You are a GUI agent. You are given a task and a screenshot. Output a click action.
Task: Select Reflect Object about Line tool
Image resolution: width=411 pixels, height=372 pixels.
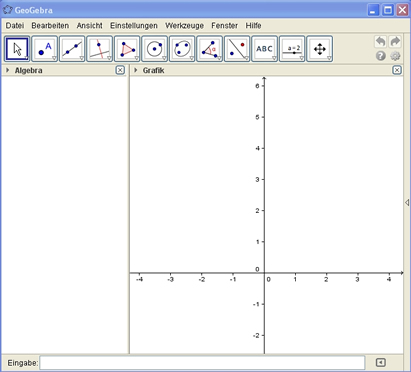point(237,49)
